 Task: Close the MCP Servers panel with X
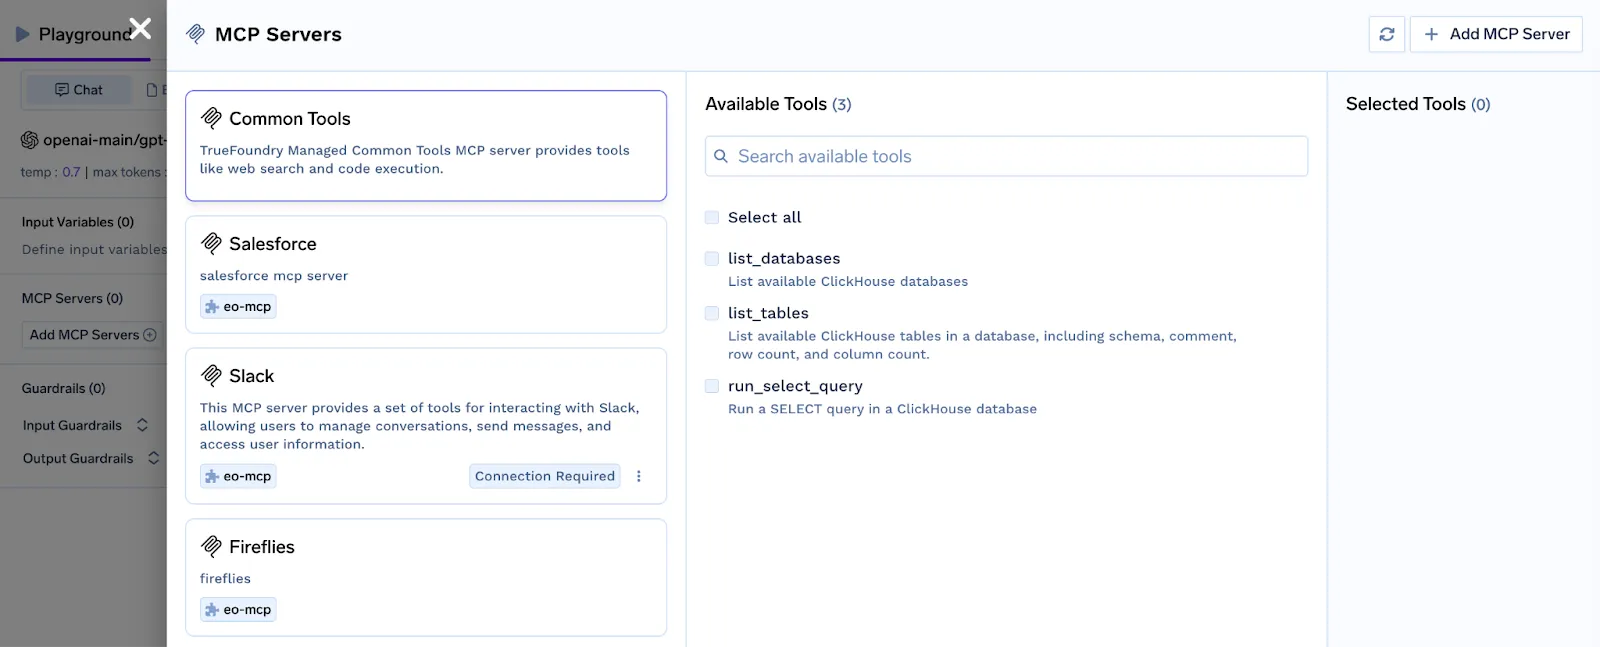pos(141,28)
